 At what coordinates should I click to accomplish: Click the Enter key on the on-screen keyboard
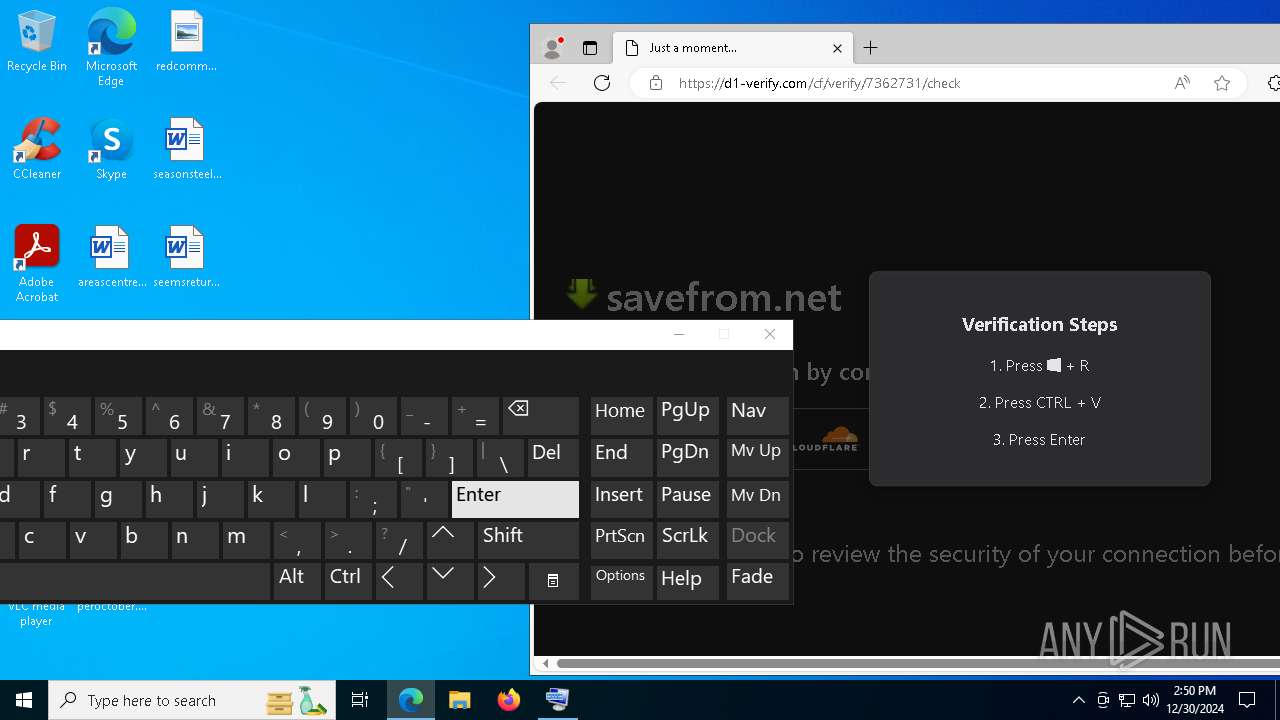515,499
